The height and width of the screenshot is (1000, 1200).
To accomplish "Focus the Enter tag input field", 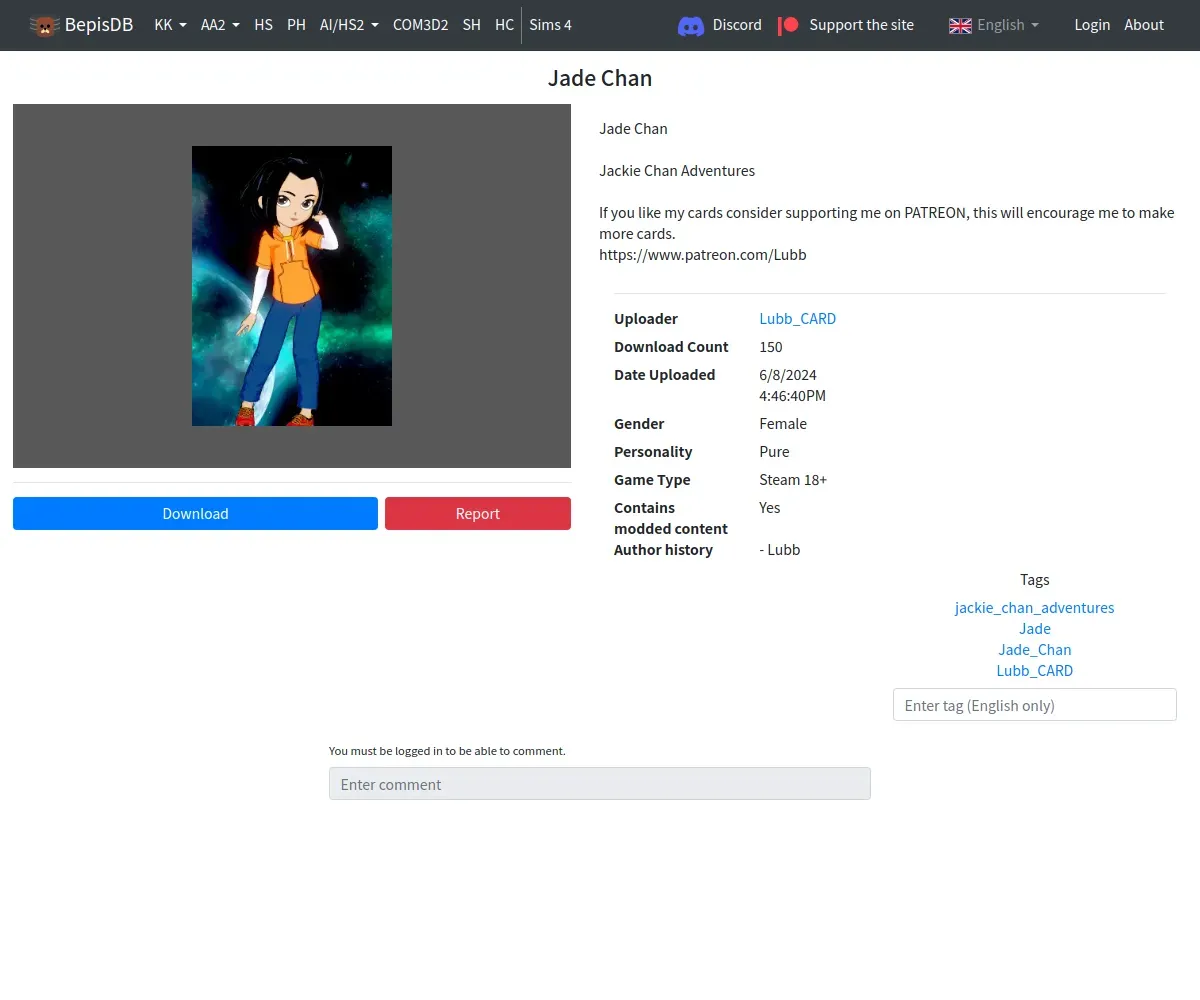I will pyautogui.click(x=1034, y=704).
